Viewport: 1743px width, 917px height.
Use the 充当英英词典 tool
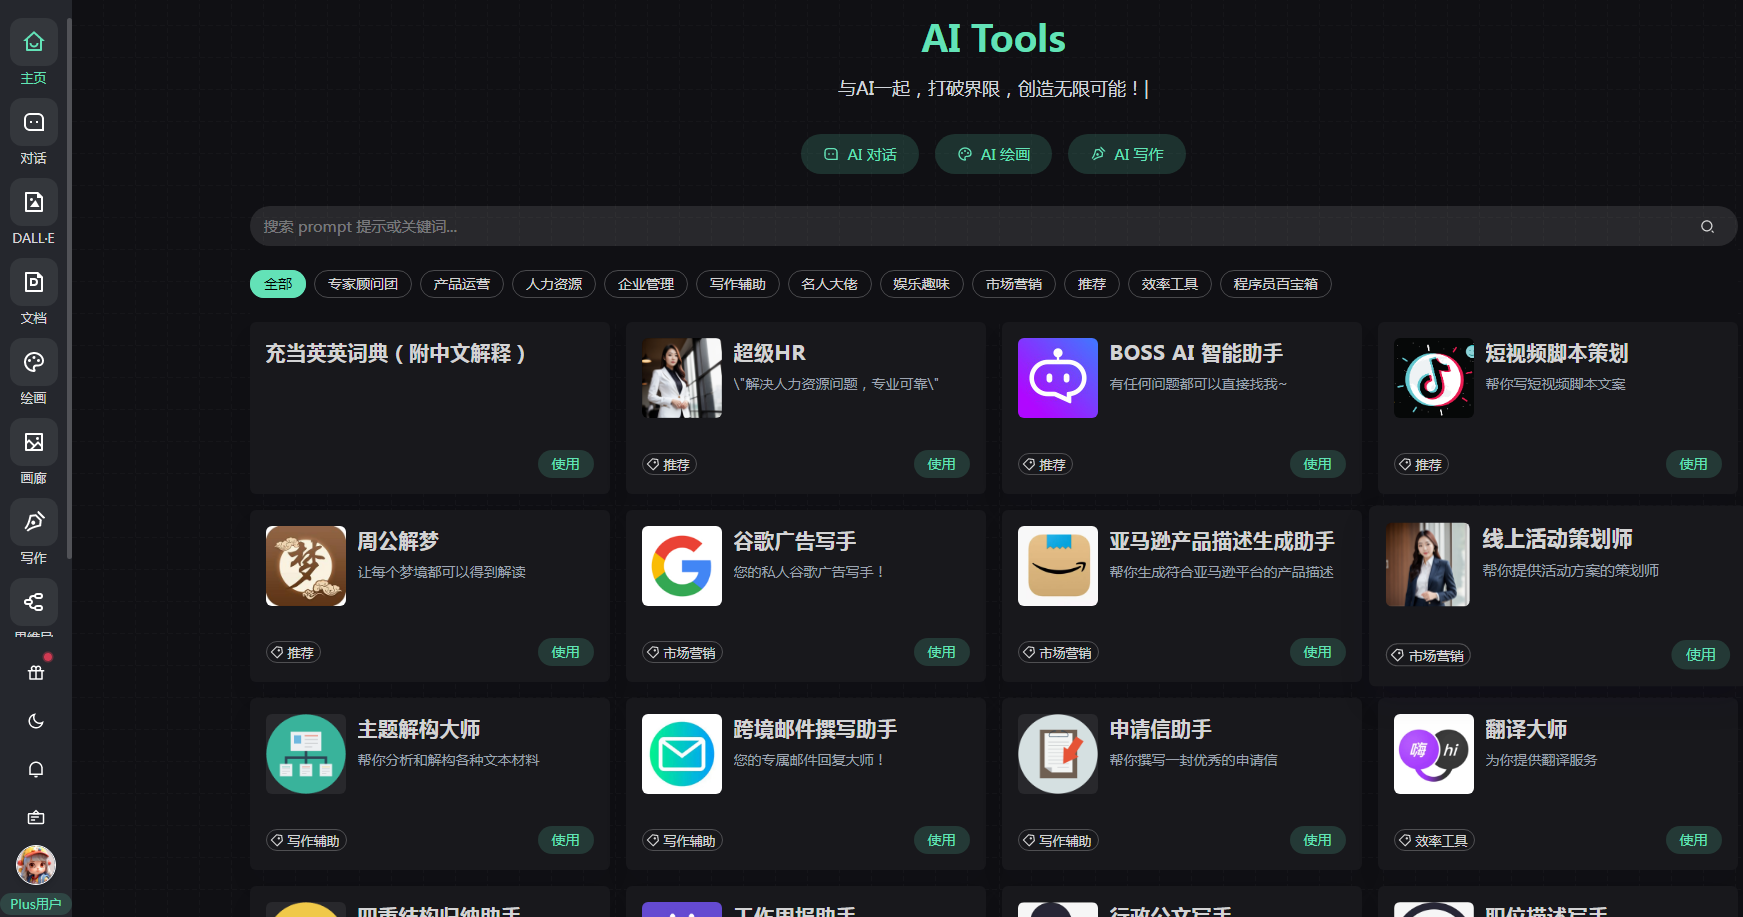(566, 464)
